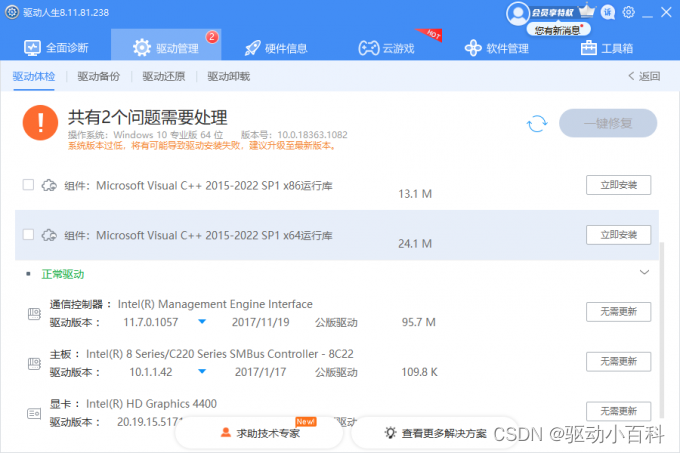The width and height of the screenshot is (680, 453).
Task: Click the VIP crown icon
Action: click(587, 10)
